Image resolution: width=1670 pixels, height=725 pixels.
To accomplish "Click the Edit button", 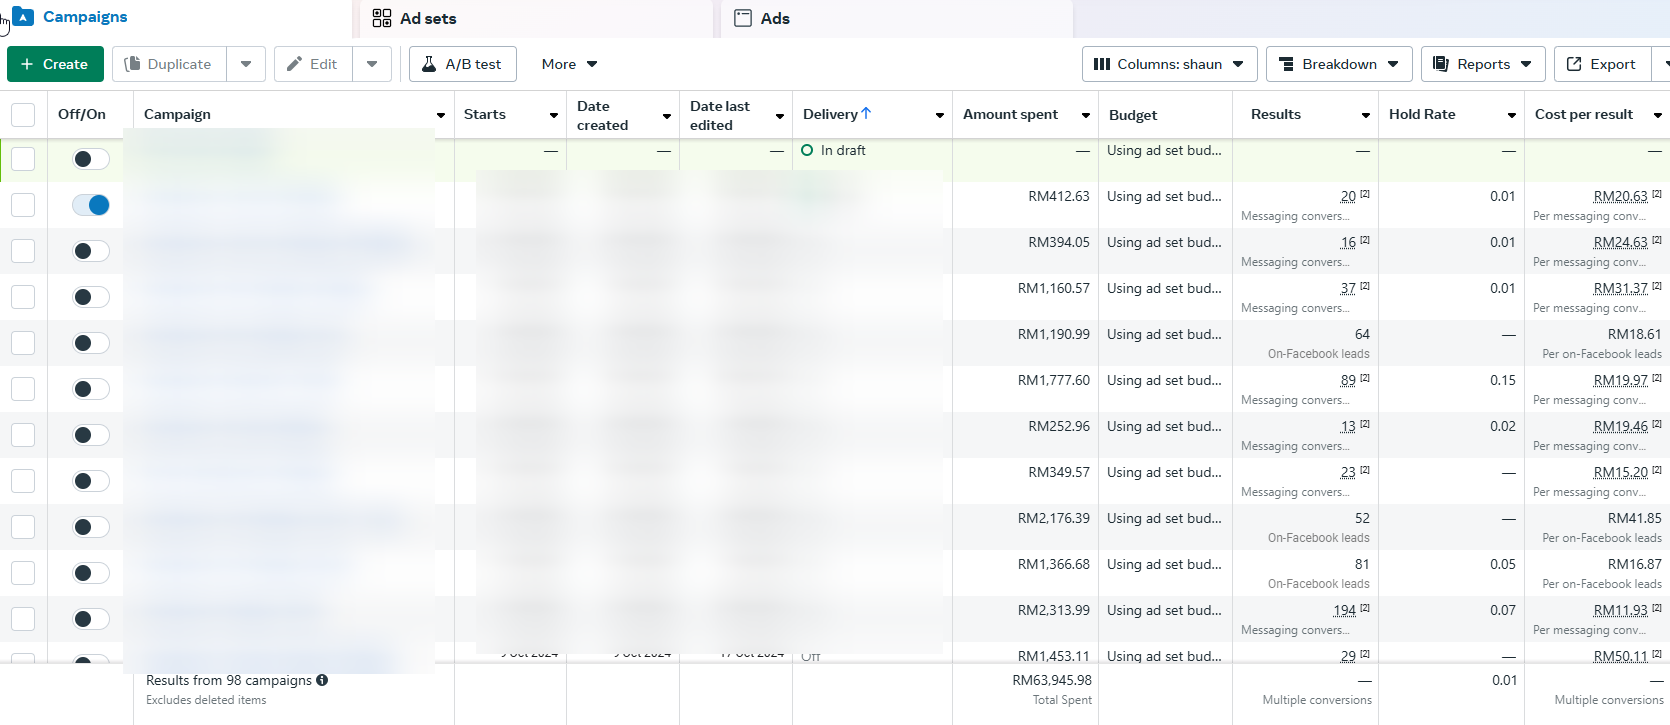I will click(x=313, y=64).
